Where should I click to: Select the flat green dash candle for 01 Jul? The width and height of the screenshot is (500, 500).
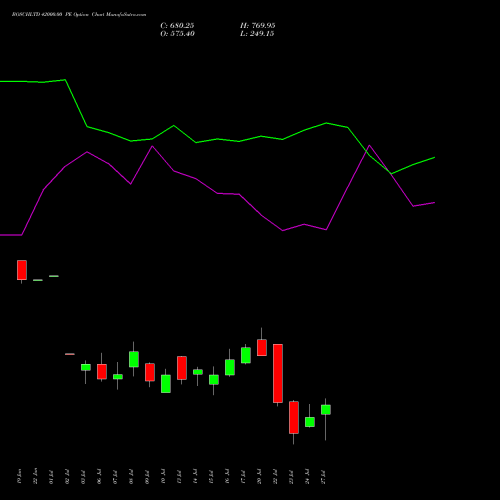54,276
